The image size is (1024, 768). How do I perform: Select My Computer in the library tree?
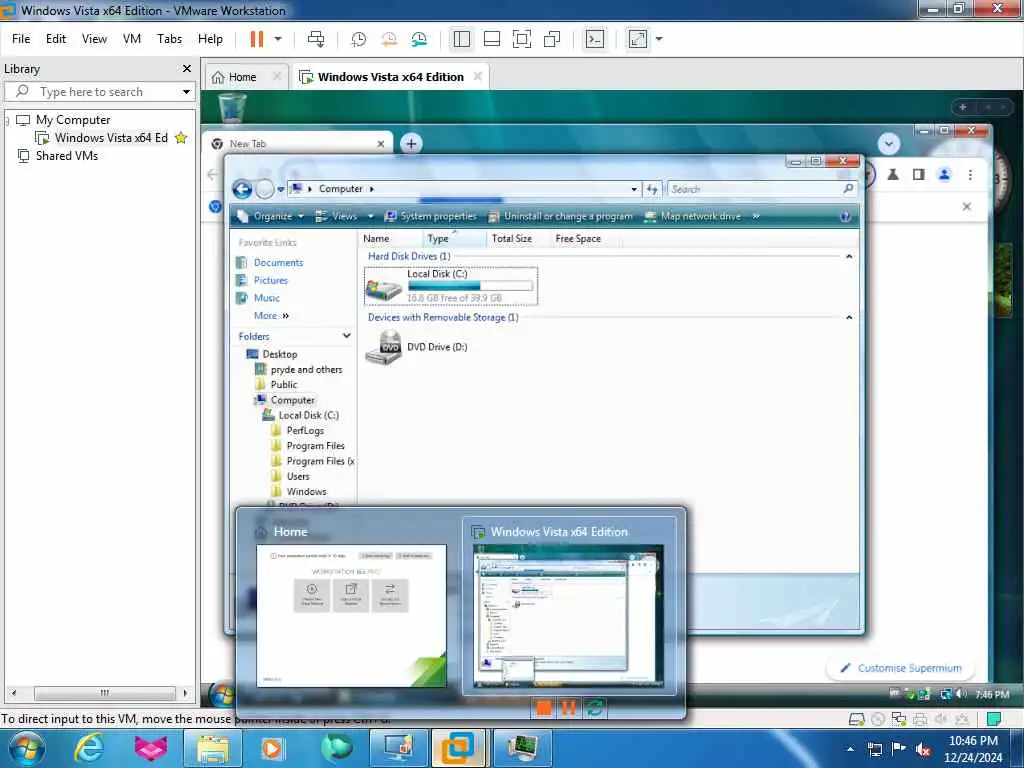(x=72, y=120)
